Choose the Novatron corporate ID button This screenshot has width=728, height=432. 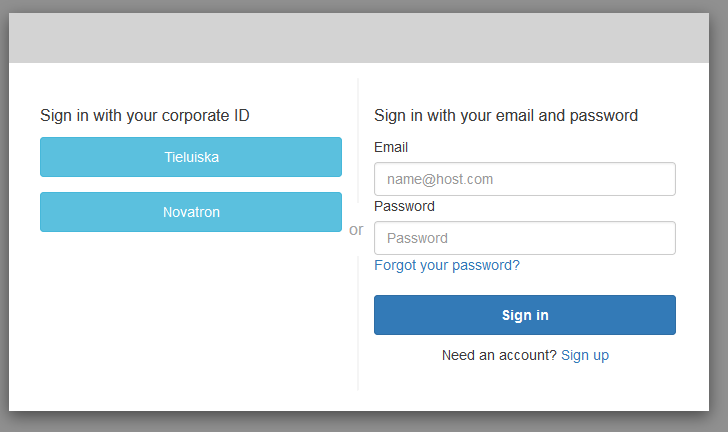point(191,212)
